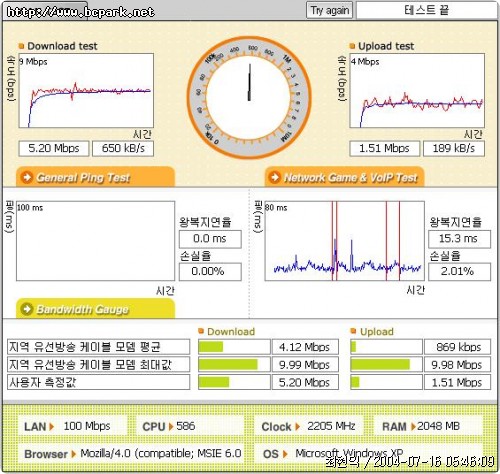Screen dimensions: 500x474
Task: Click the Upload test speed graph
Action: tap(417, 90)
